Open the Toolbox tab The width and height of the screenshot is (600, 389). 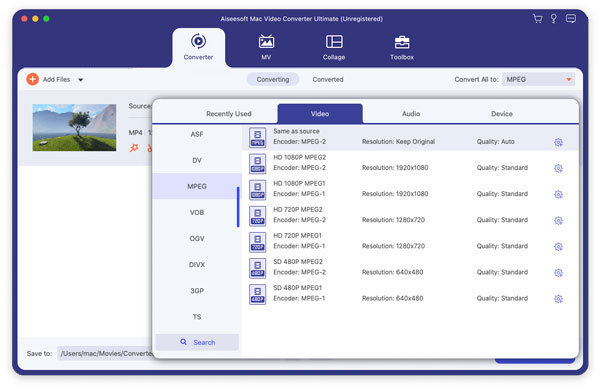coord(402,47)
